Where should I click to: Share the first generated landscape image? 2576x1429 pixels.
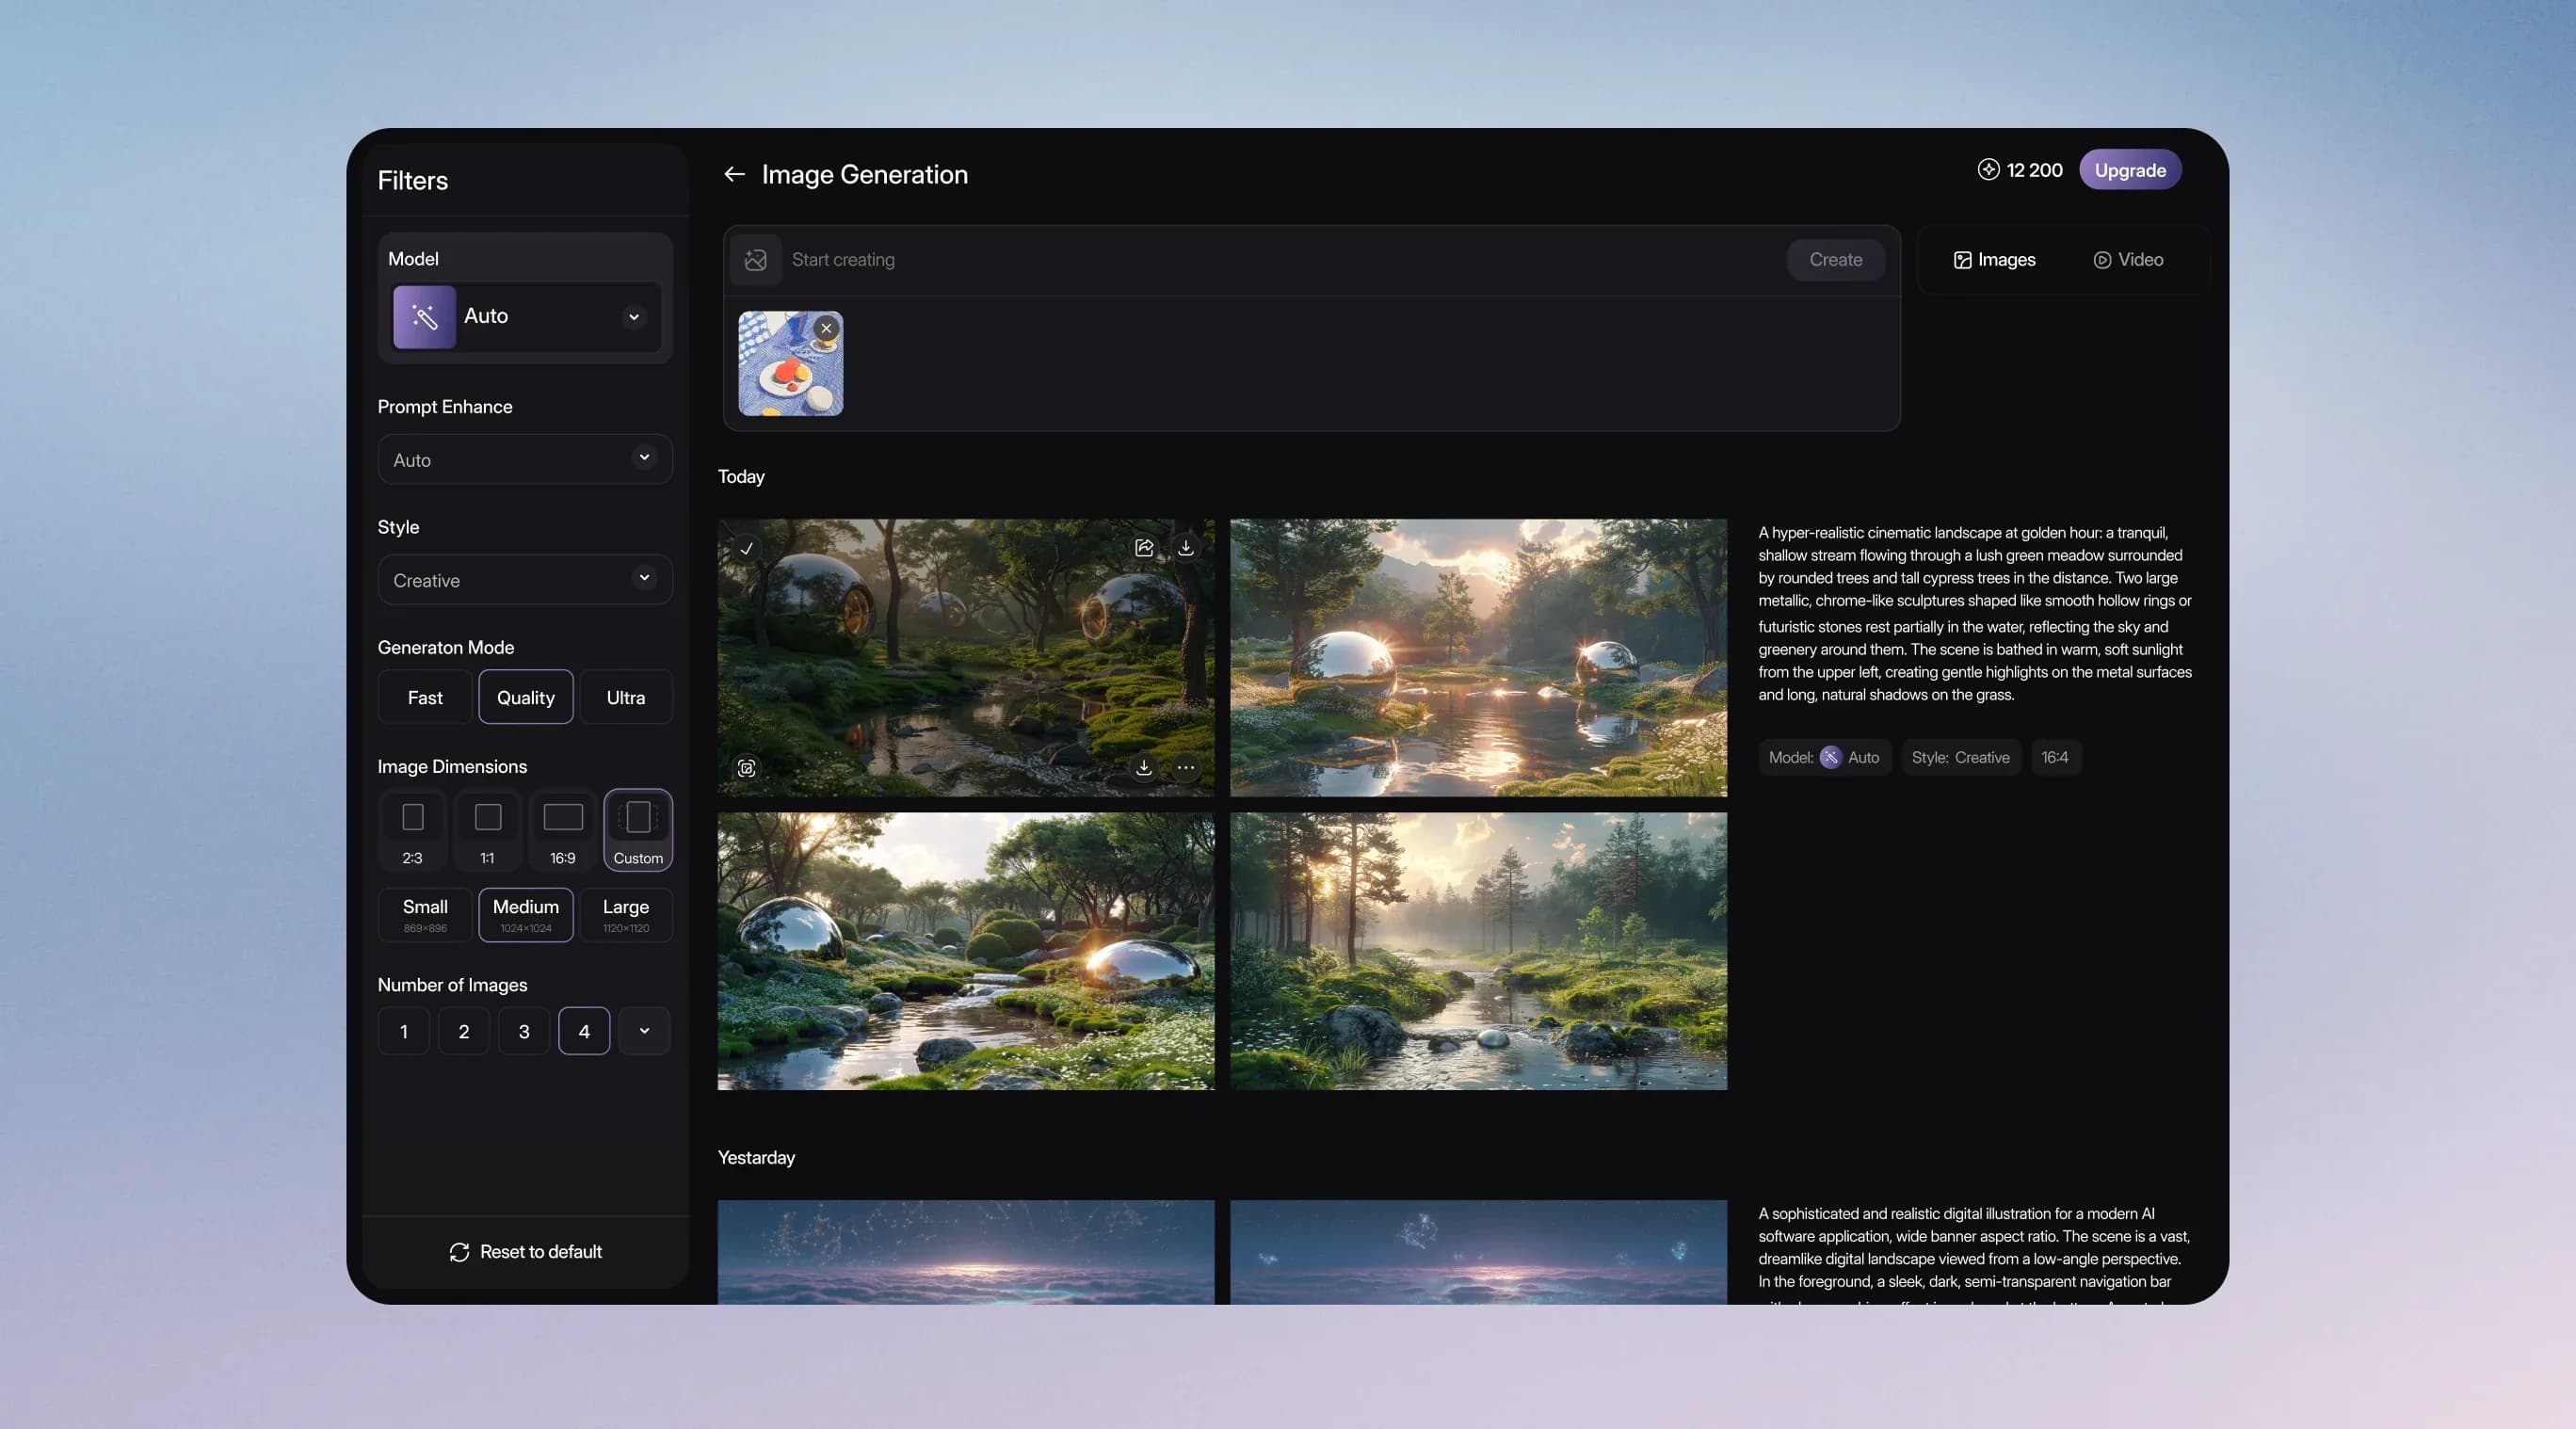coord(1144,547)
